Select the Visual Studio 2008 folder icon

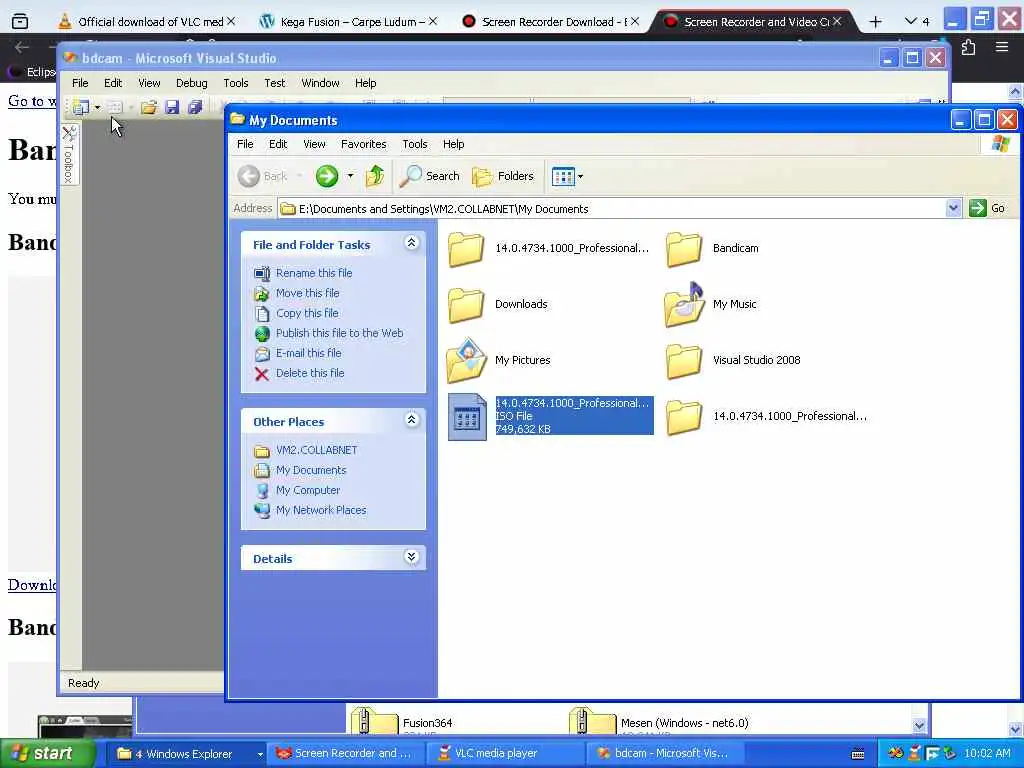tap(684, 361)
